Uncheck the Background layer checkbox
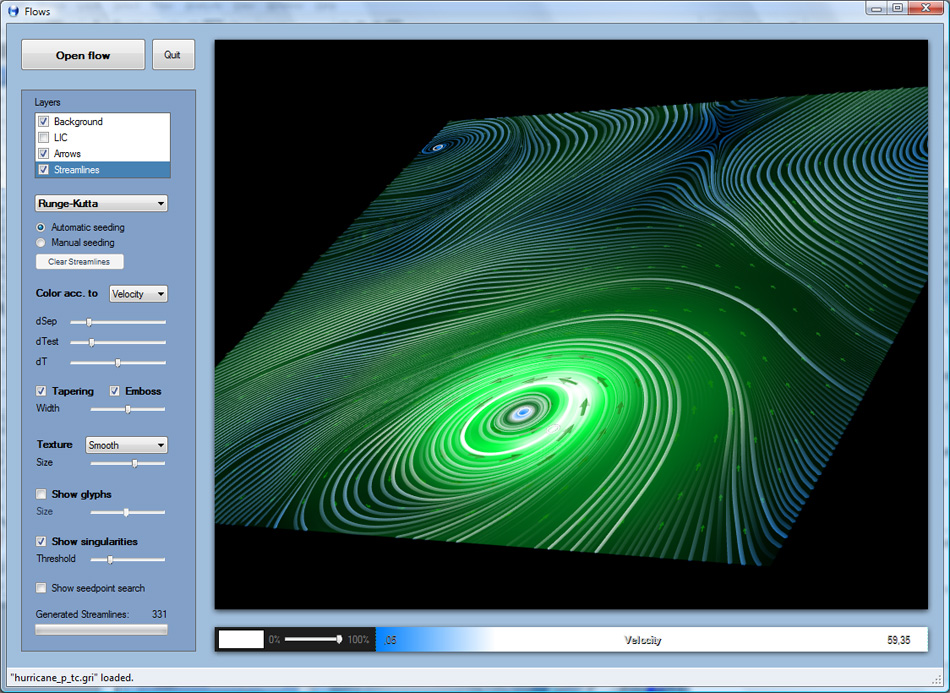Viewport: 950px width, 693px height. pyautogui.click(x=43, y=122)
